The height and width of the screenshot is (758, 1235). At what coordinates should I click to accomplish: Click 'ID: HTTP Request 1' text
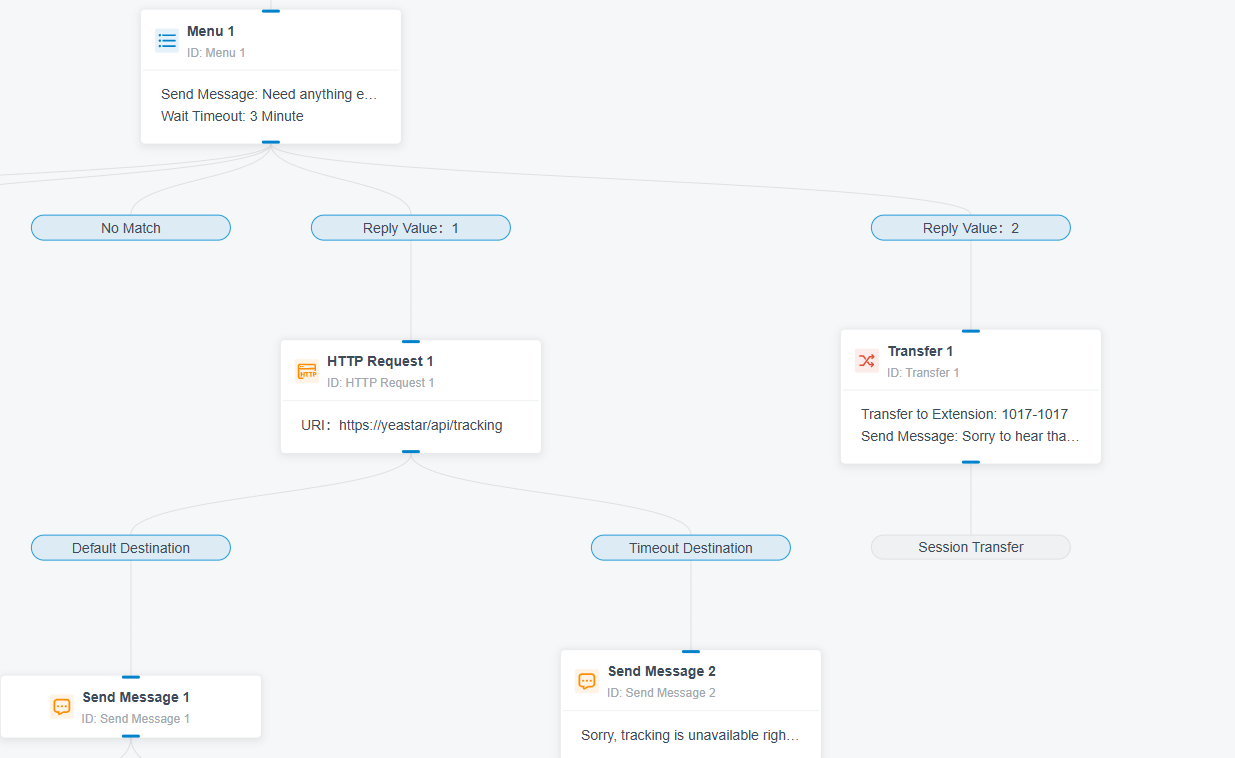pyautogui.click(x=381, y=383)
